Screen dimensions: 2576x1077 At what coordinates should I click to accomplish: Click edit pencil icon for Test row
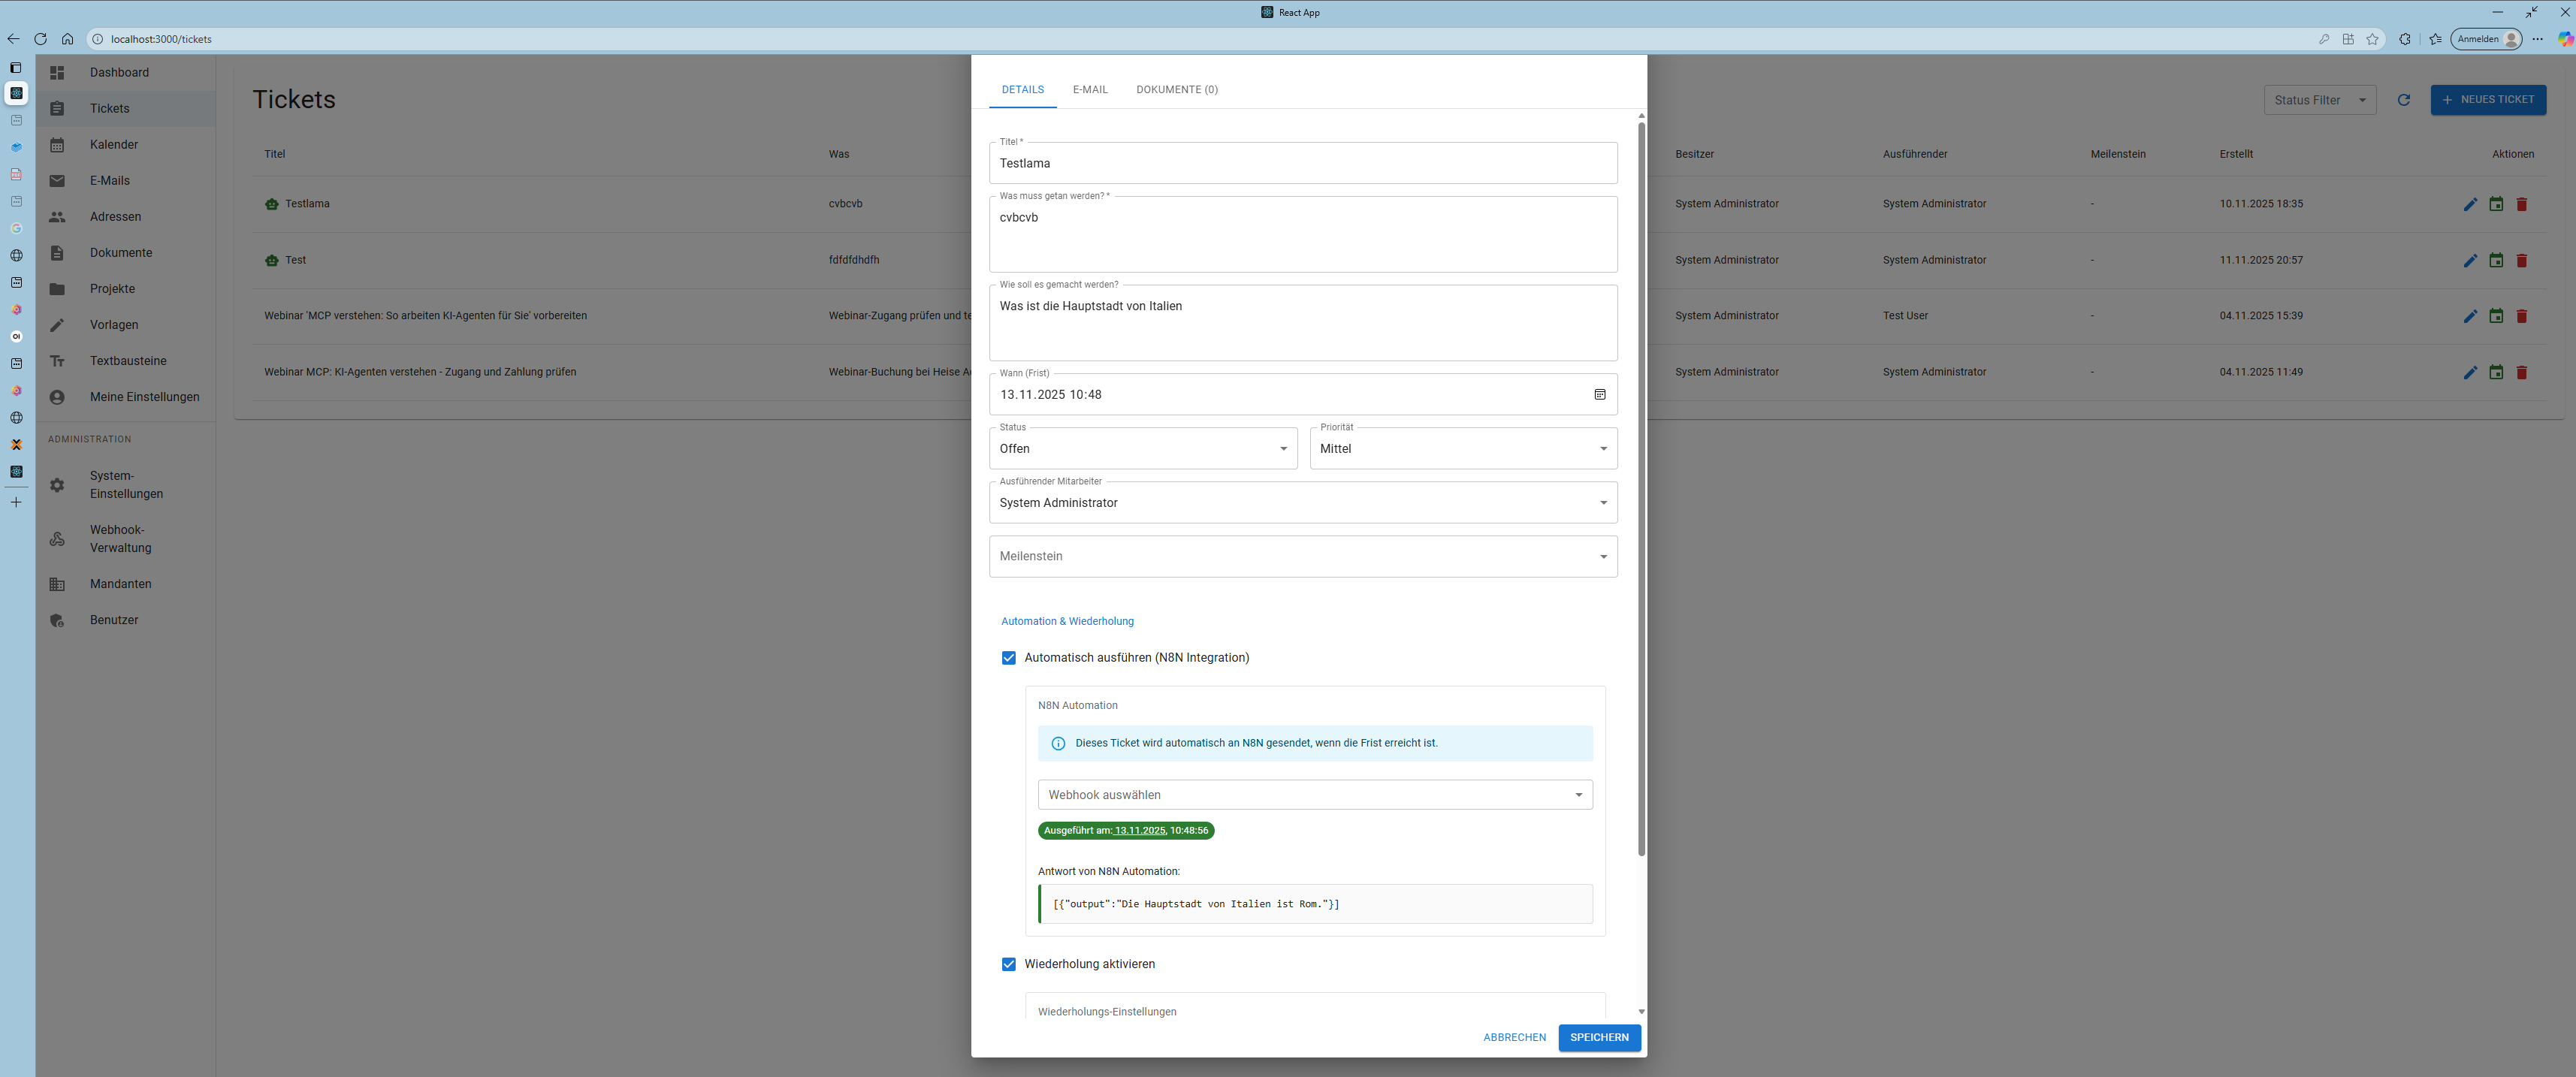click(2469, 260)
